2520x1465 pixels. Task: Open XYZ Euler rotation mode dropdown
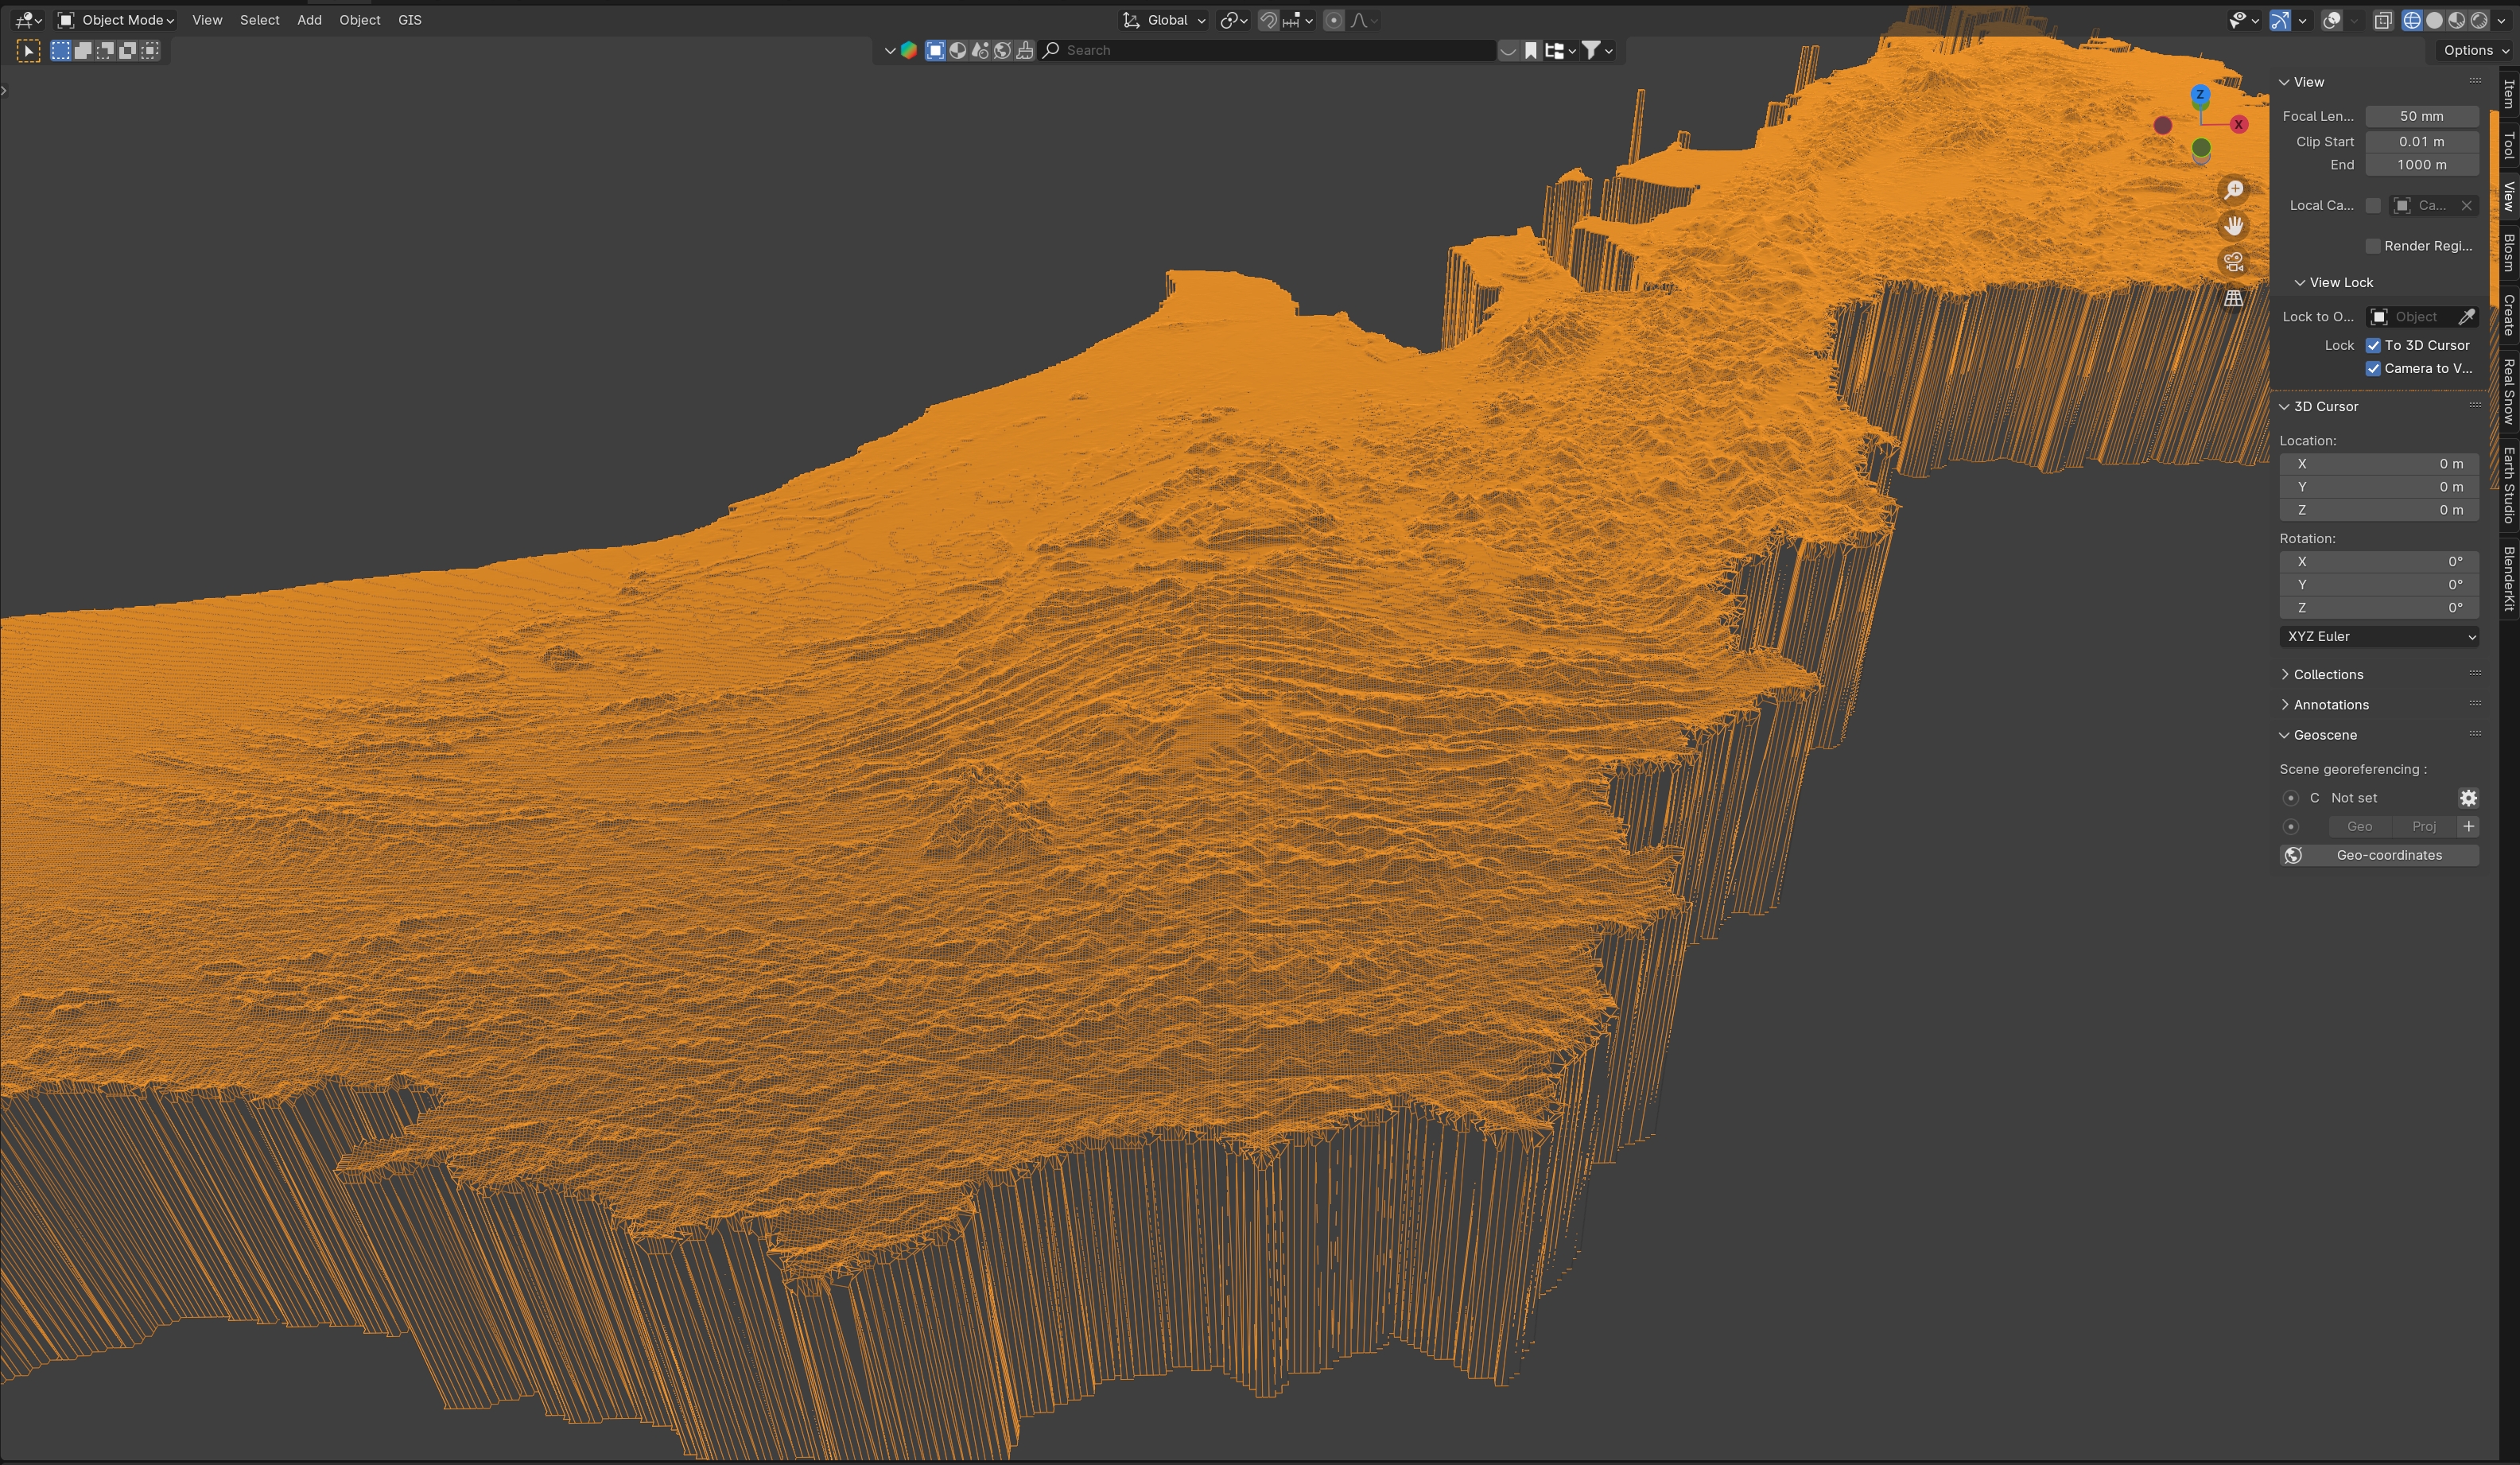tap(2378, 636)
